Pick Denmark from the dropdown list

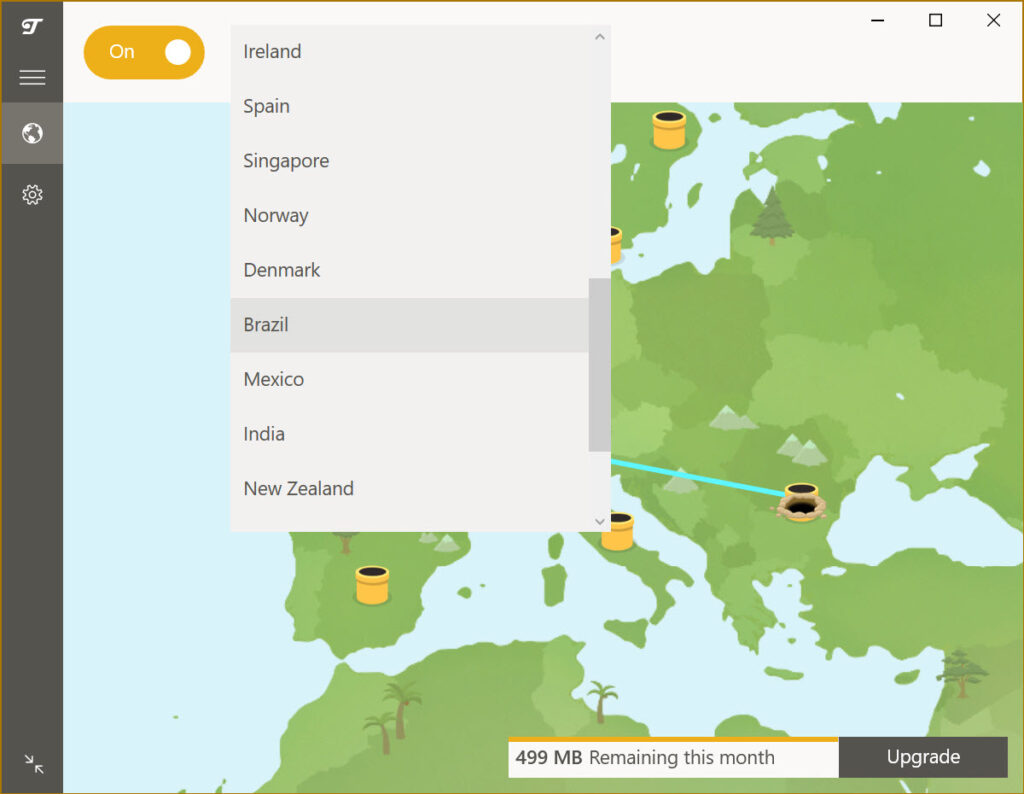(409, 270)
